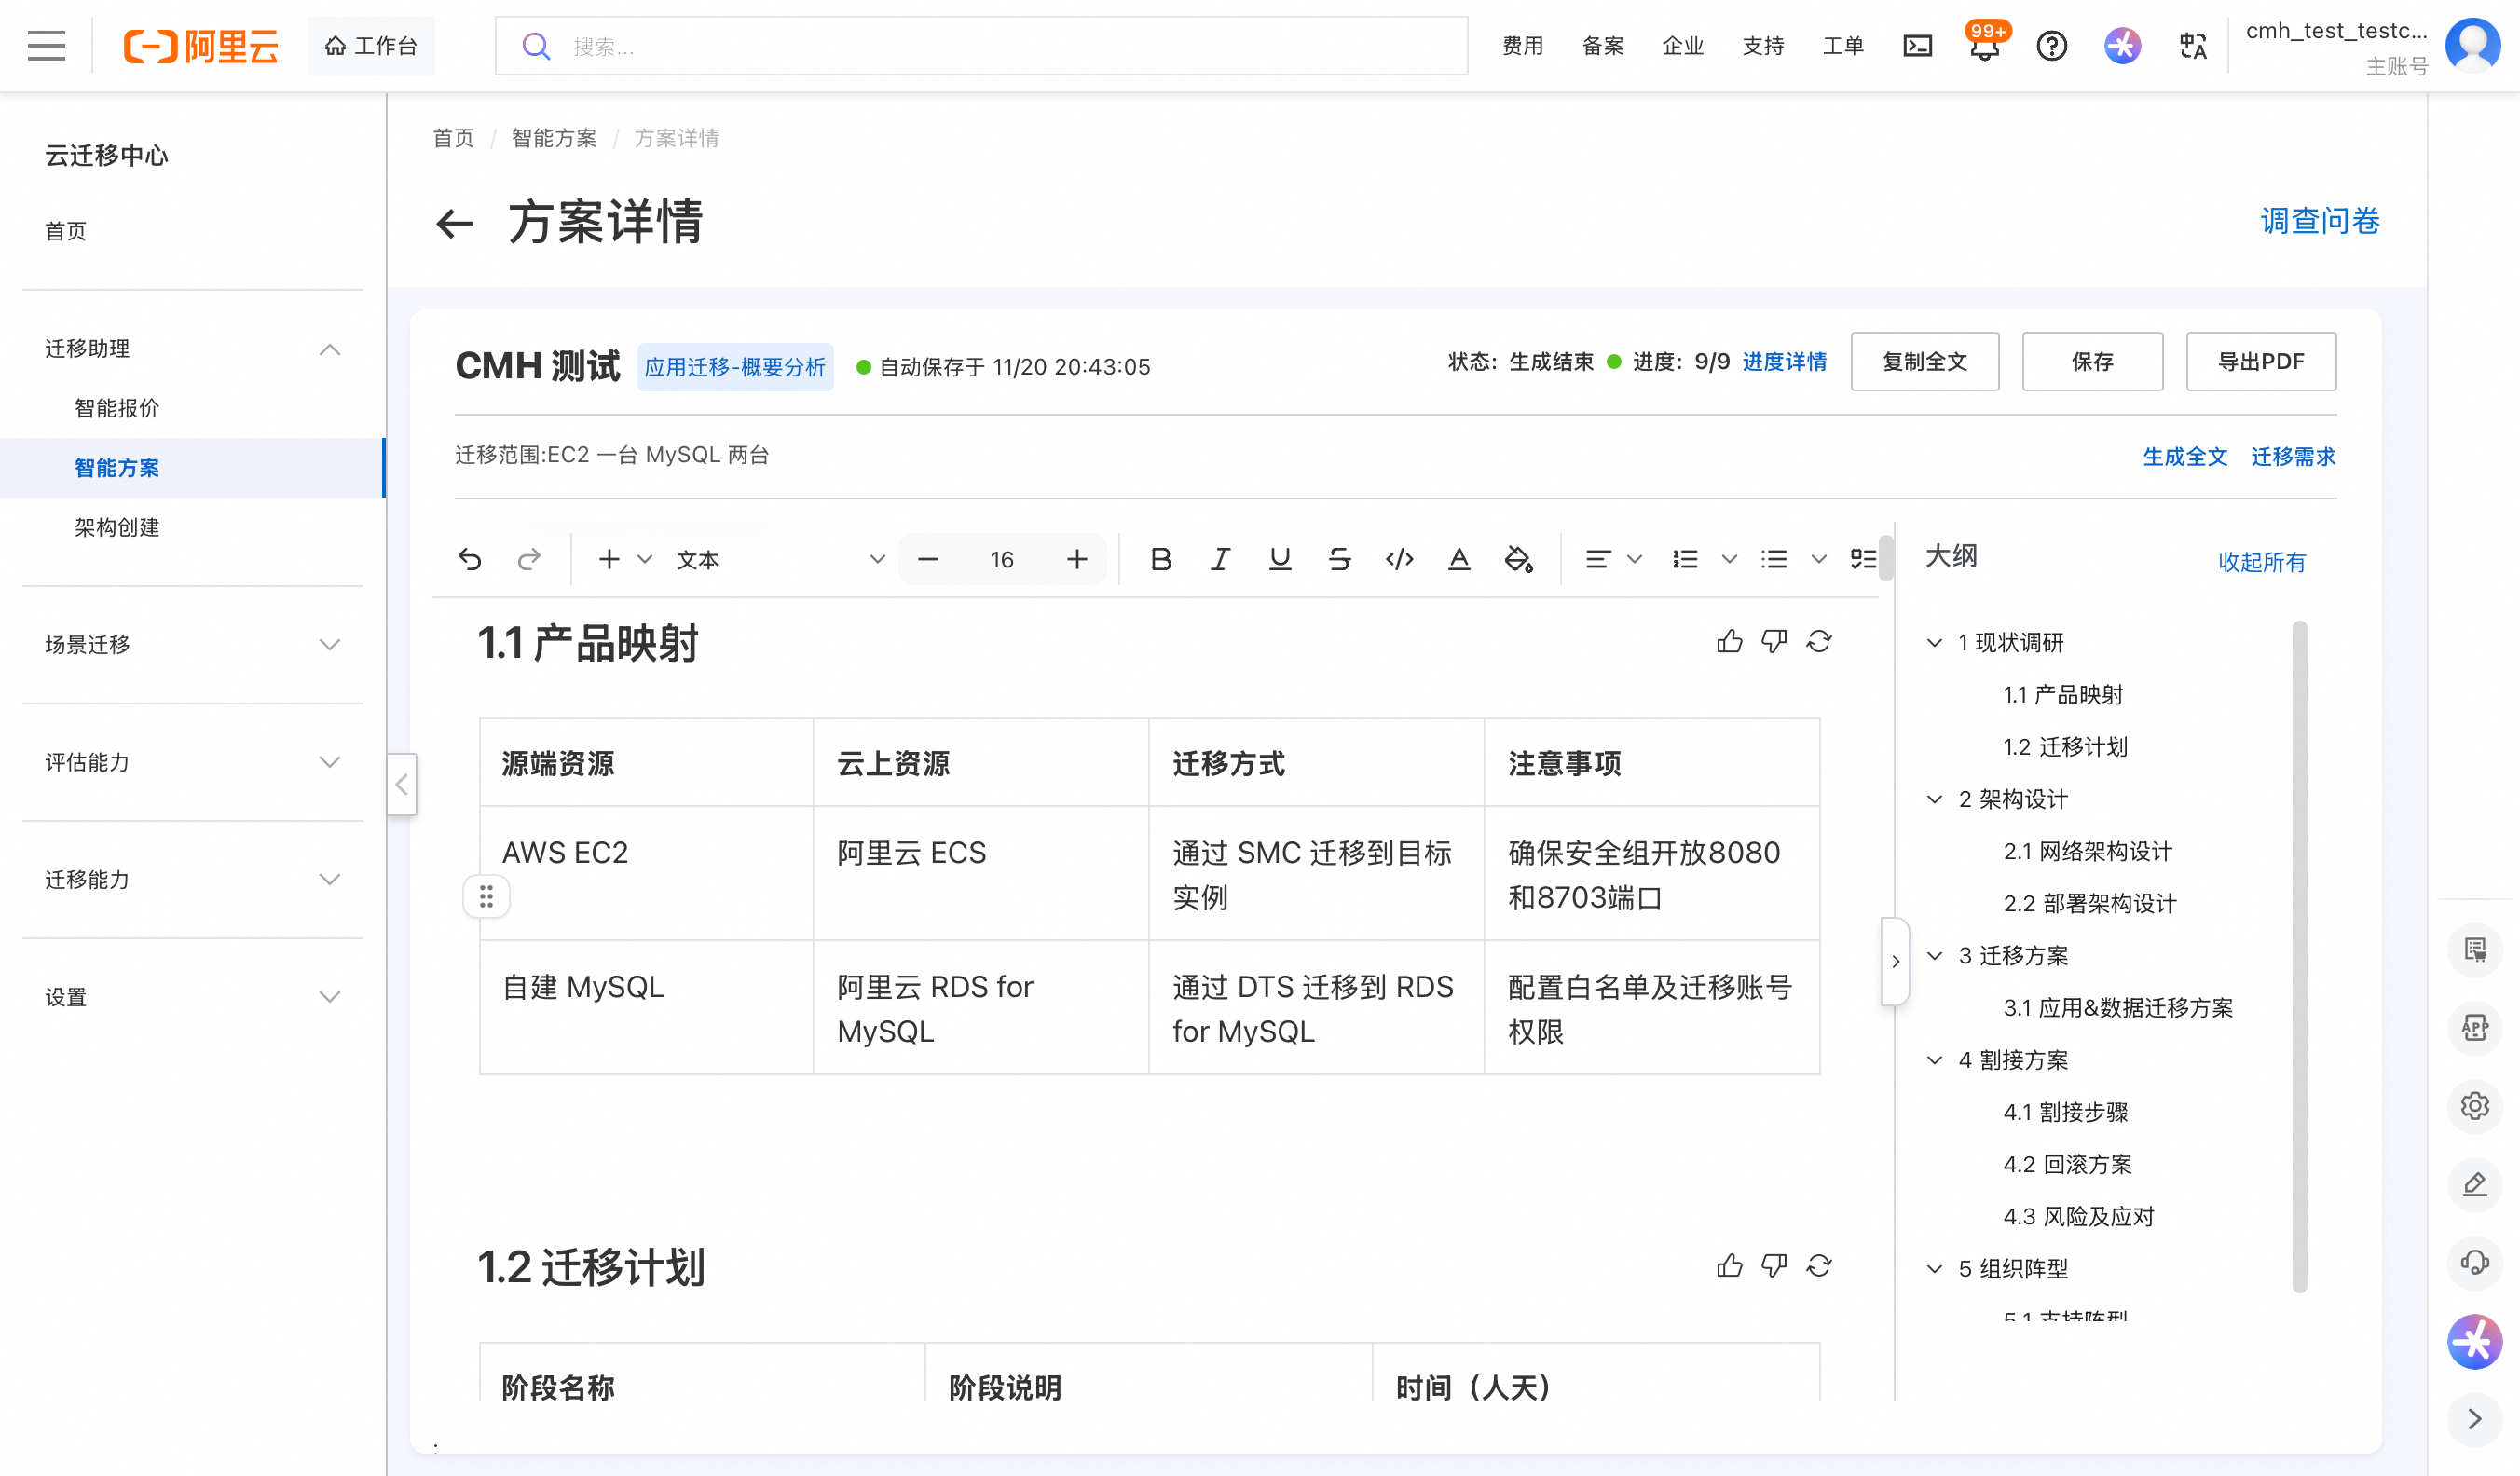Open the 进度详情 link
This screenshot has height=1476, width=2520.
pos(1784,362)
